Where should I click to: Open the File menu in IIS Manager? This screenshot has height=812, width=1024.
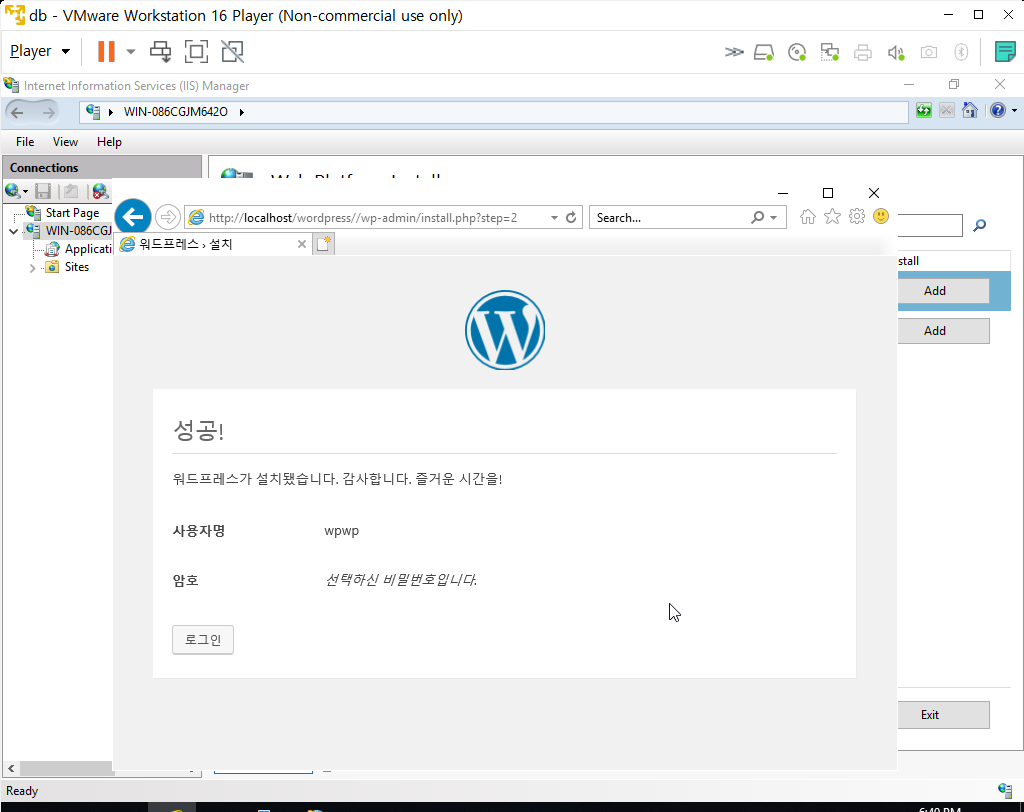pyautogui.click(x=25, y=142)
